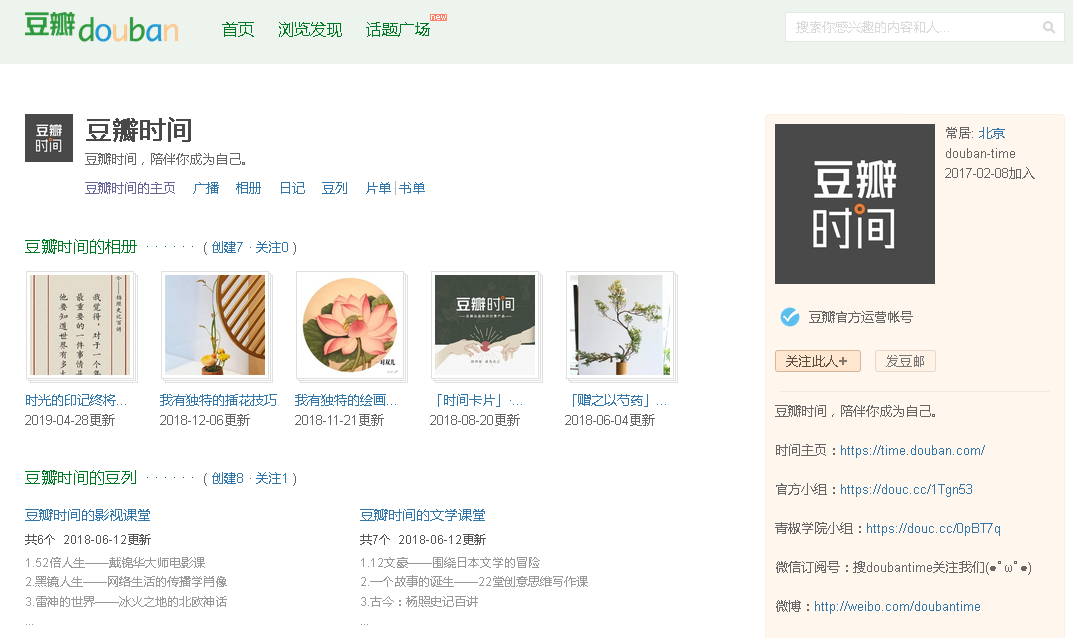Open the 关注1 doulist link
The height and width of the screenshot is (638, 1073).
click(272, 478)
